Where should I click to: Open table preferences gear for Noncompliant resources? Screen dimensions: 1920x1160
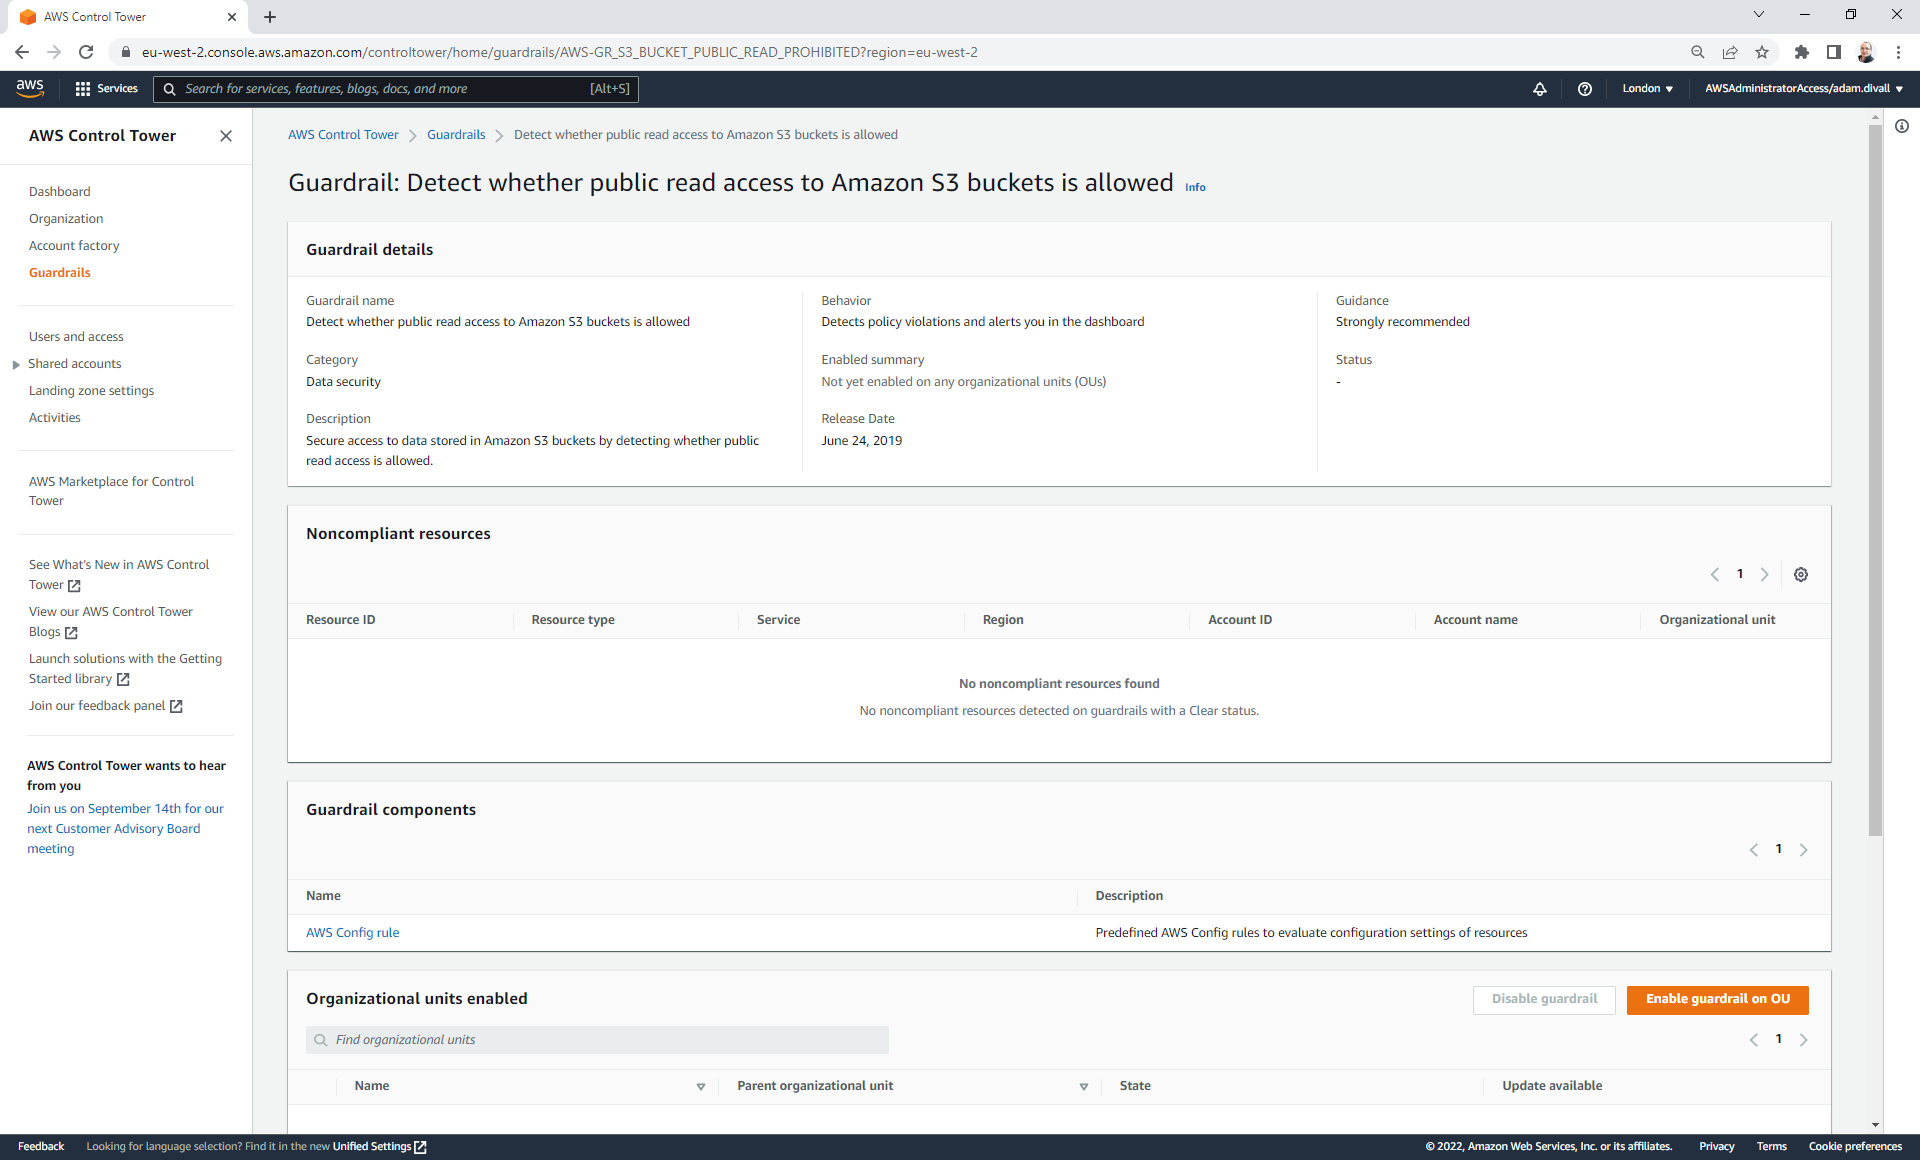click(1800, 574)
